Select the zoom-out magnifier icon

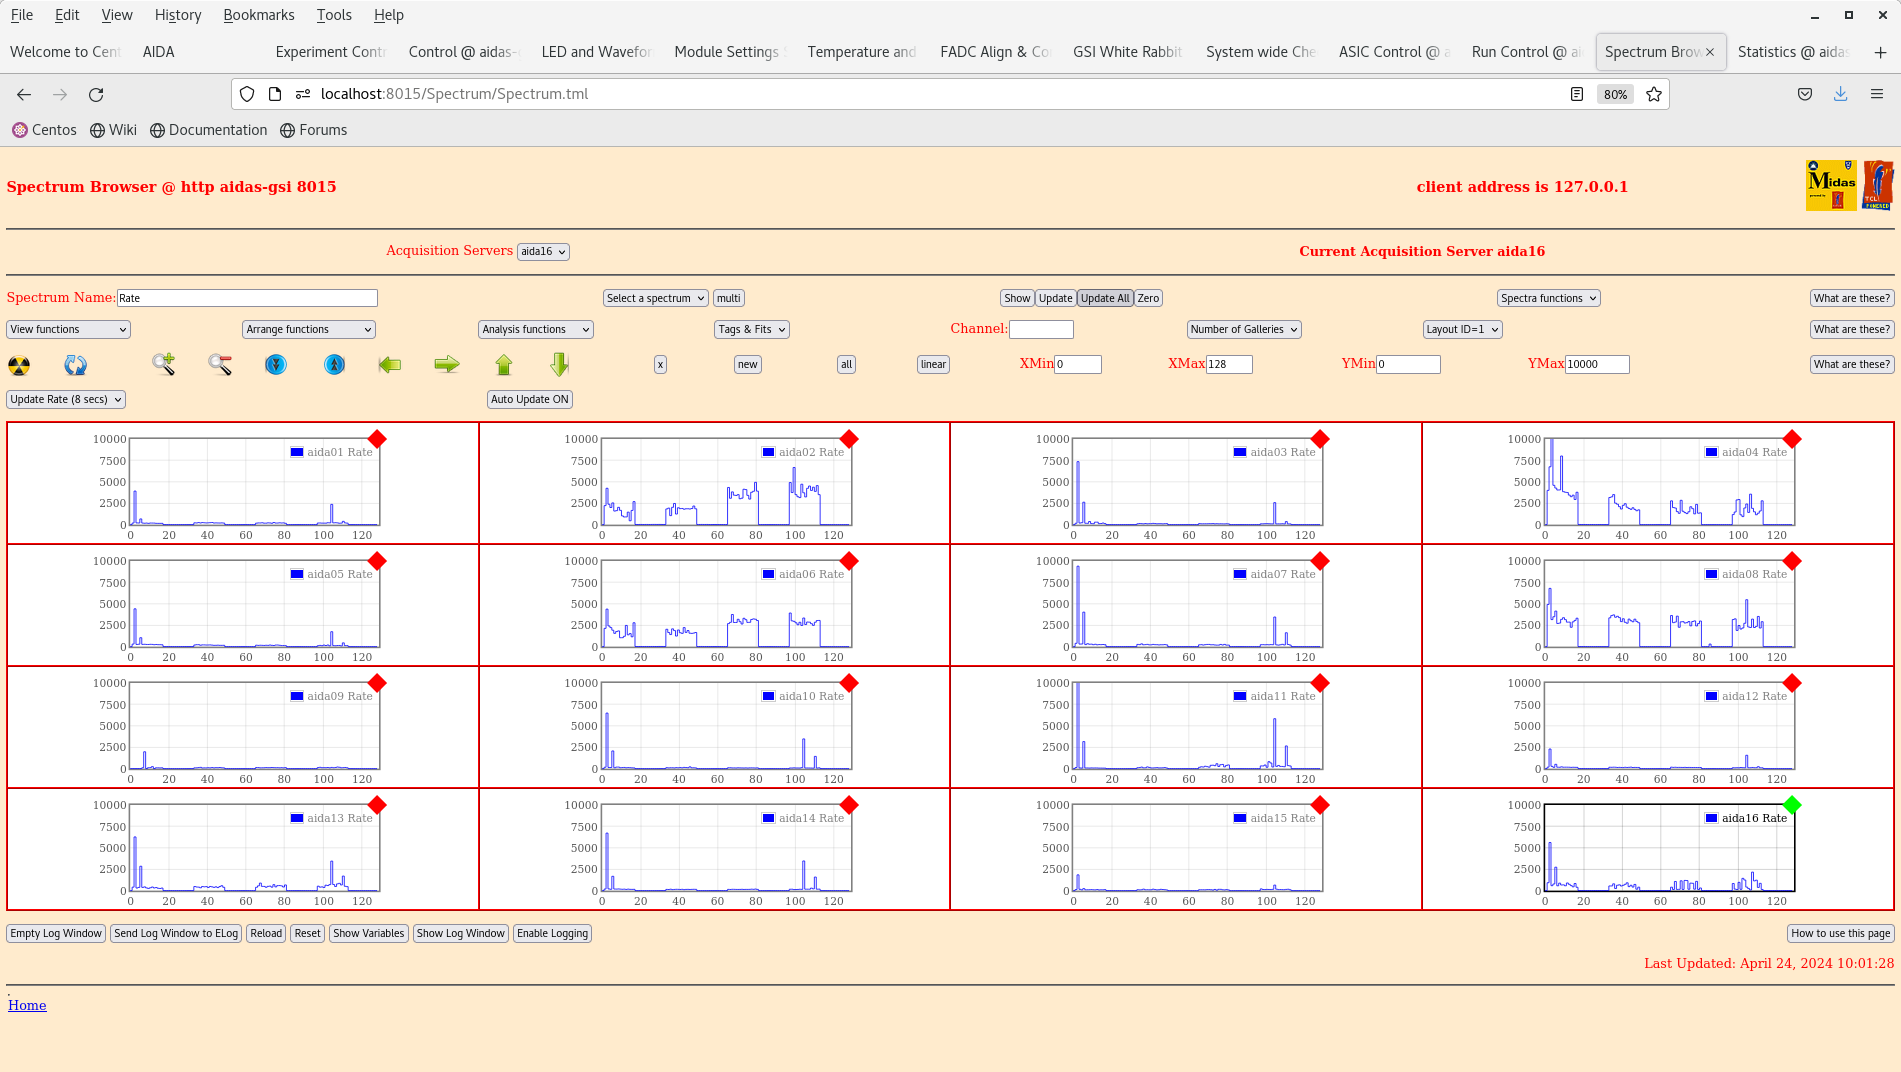point(219,364)
